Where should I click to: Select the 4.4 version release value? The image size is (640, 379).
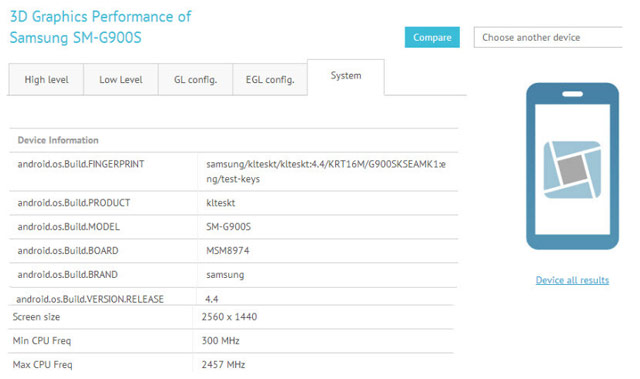[211, 299]
